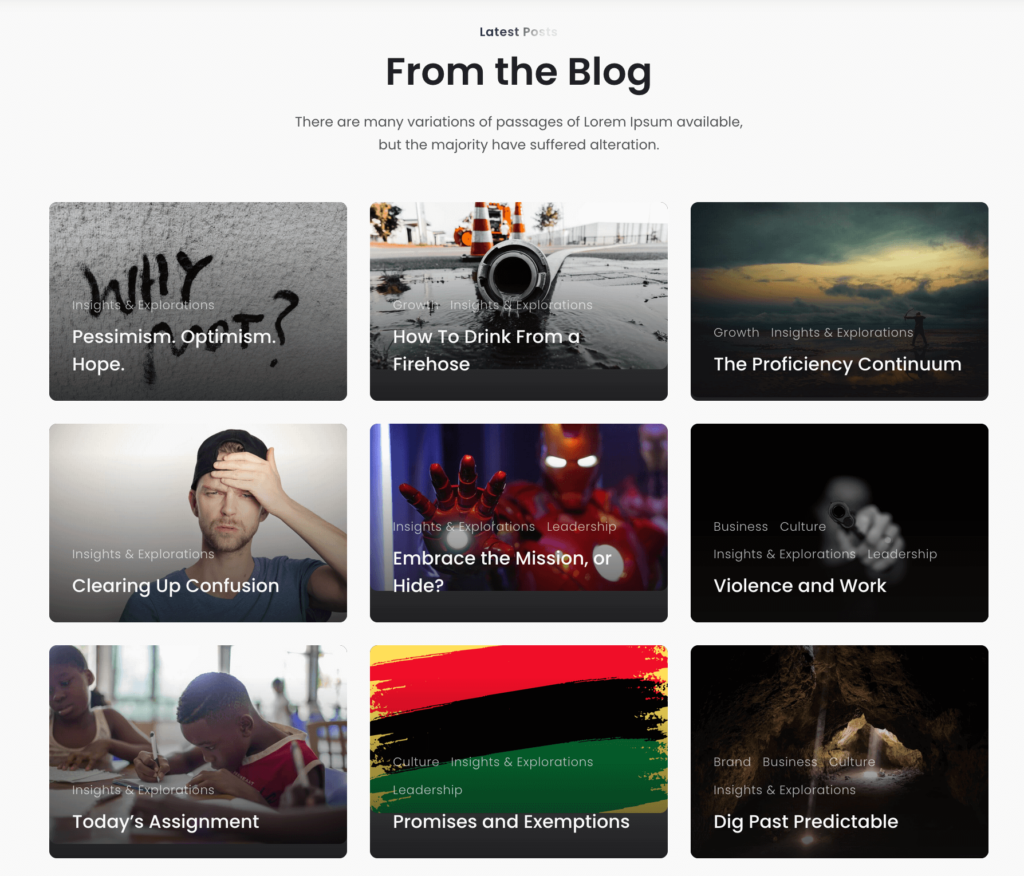Select Leadership tag on Embrace the Mission card

[581, 527]
